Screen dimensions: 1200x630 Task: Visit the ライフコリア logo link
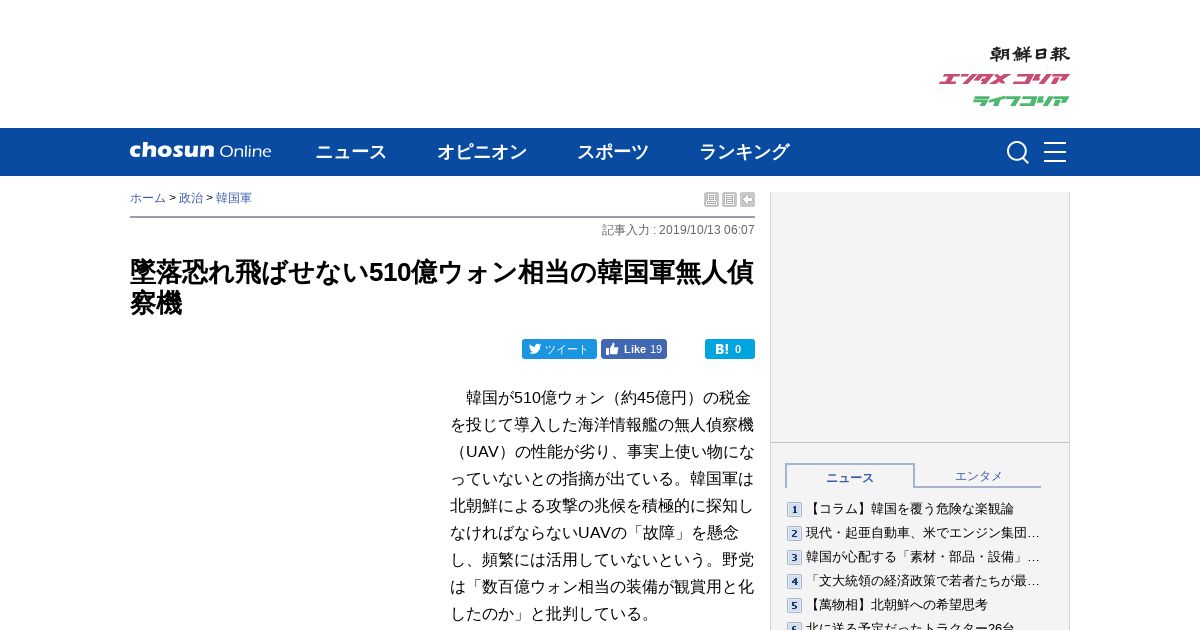click(x=1021, y=101)
